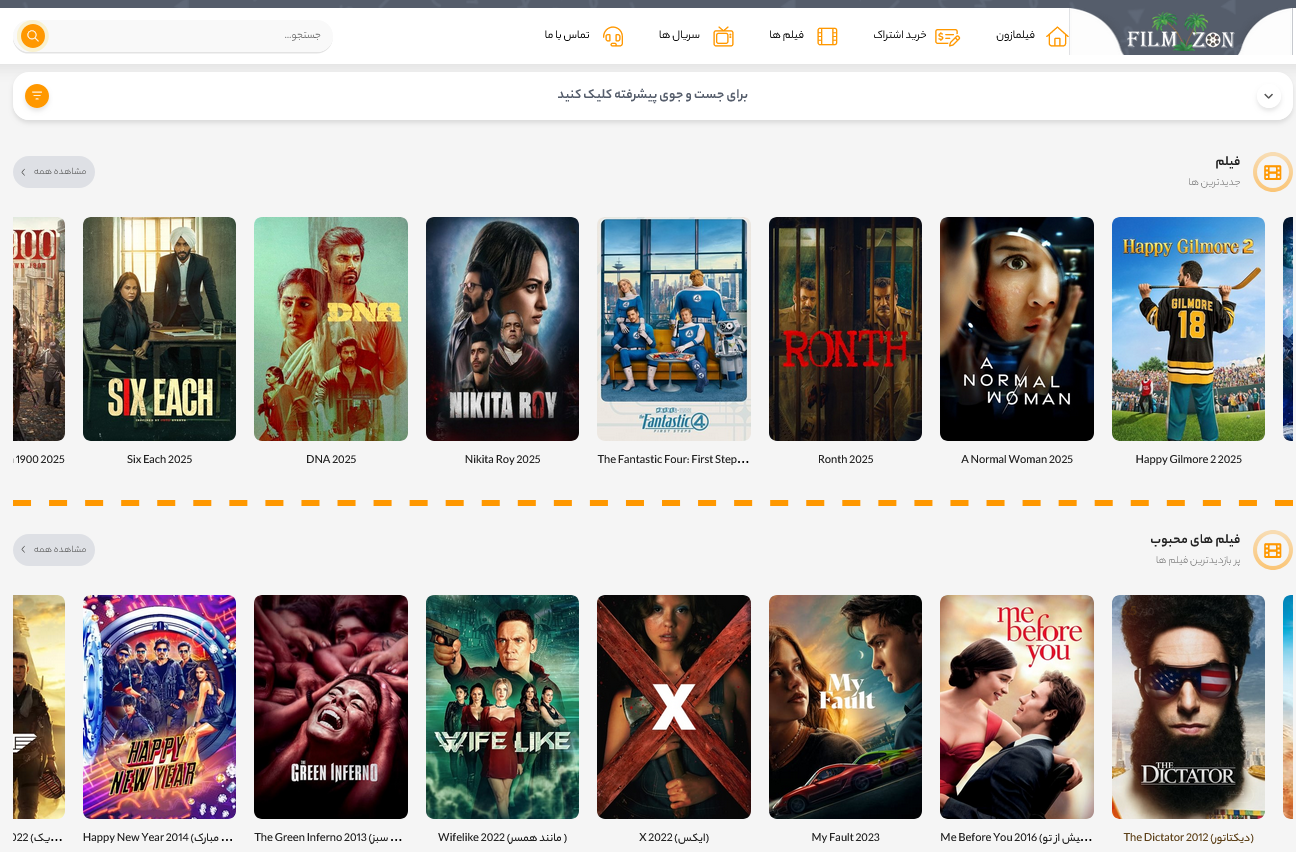
Task: Click the TV series icon in navbar
Action: click(x=723, y=37)
